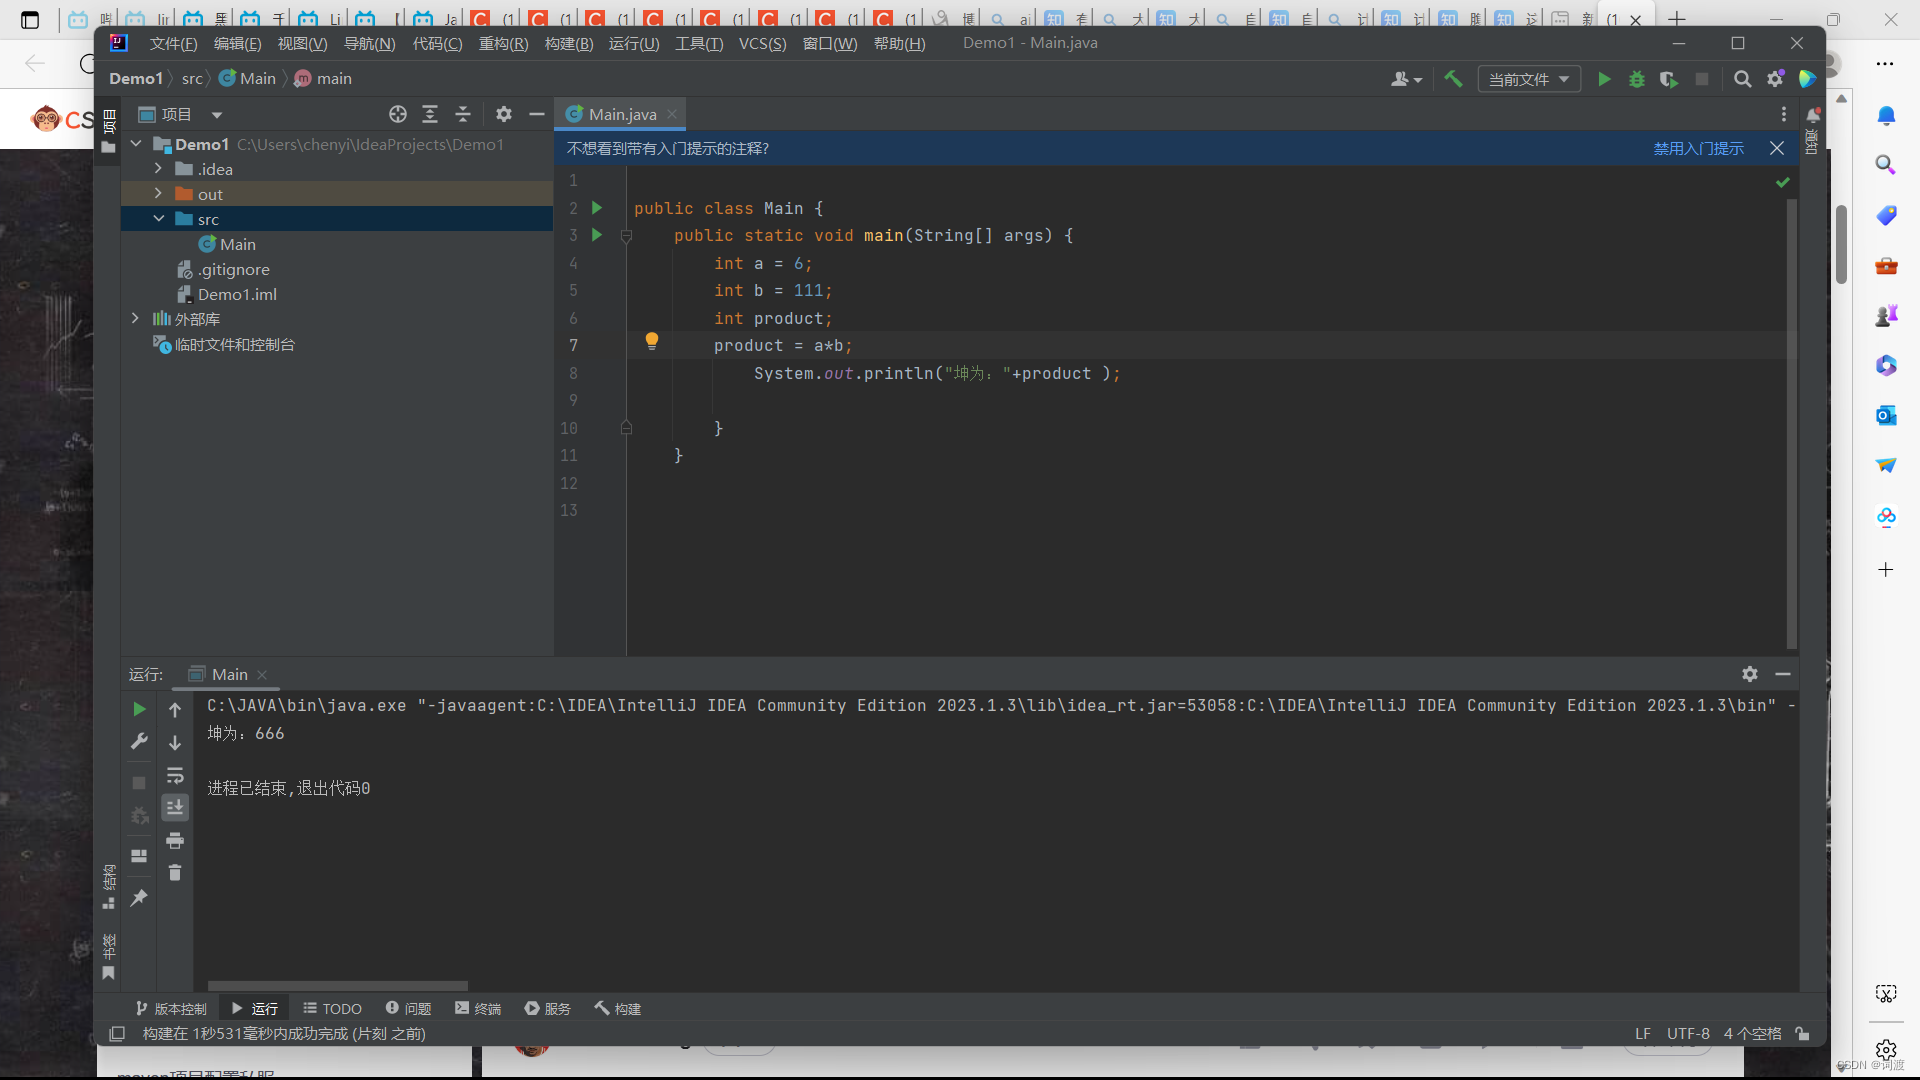This screenshot has width=1920, height=1080.
Task: Click the Build project hammer icon
Action: (x=1453, y=79)
